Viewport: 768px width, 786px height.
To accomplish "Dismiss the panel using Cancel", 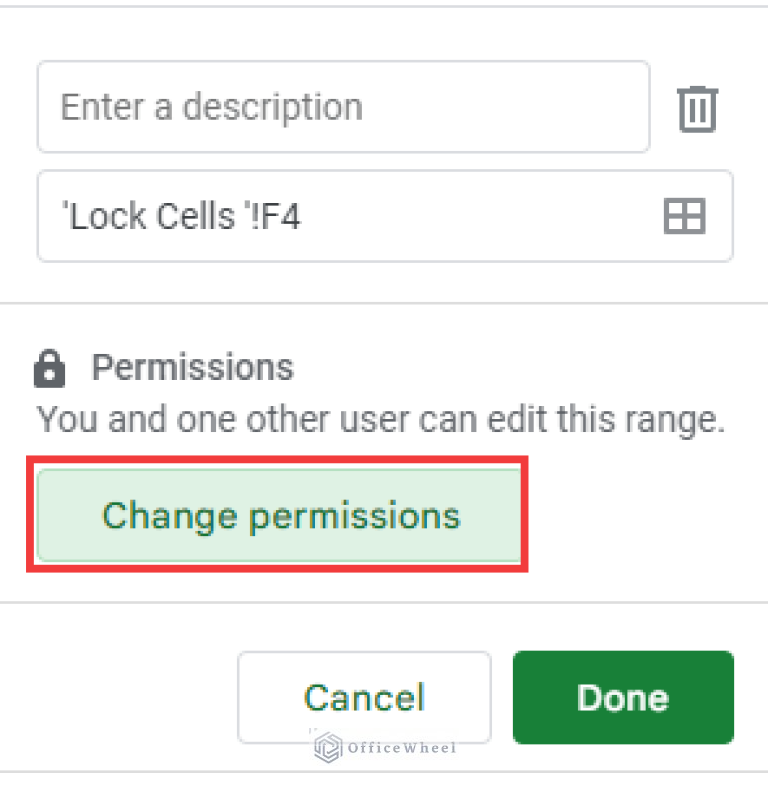I will [364, 697].
